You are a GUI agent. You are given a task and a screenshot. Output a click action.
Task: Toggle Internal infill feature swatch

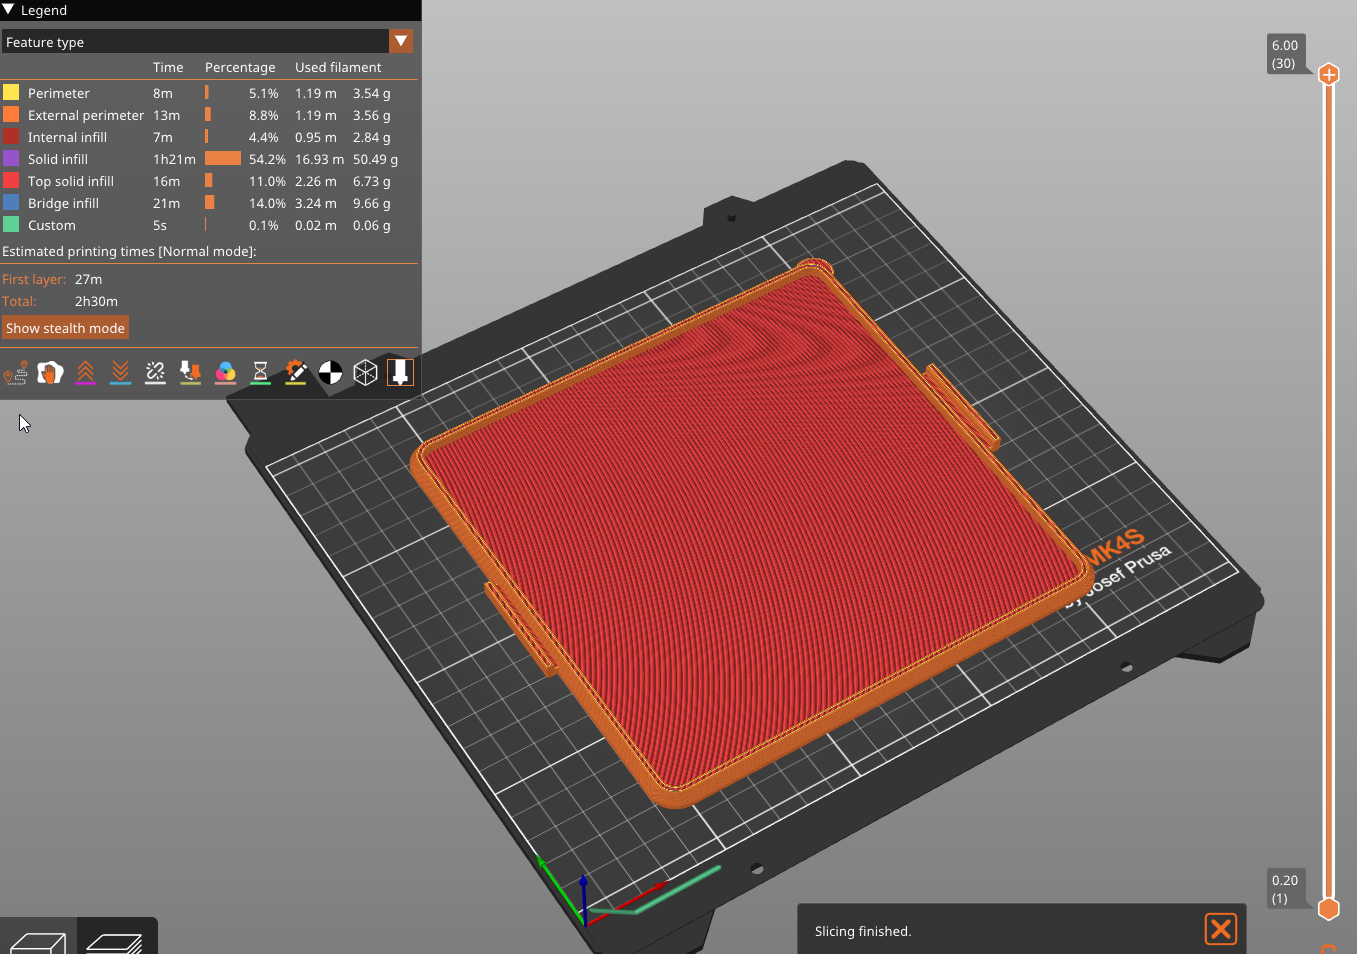11,136
